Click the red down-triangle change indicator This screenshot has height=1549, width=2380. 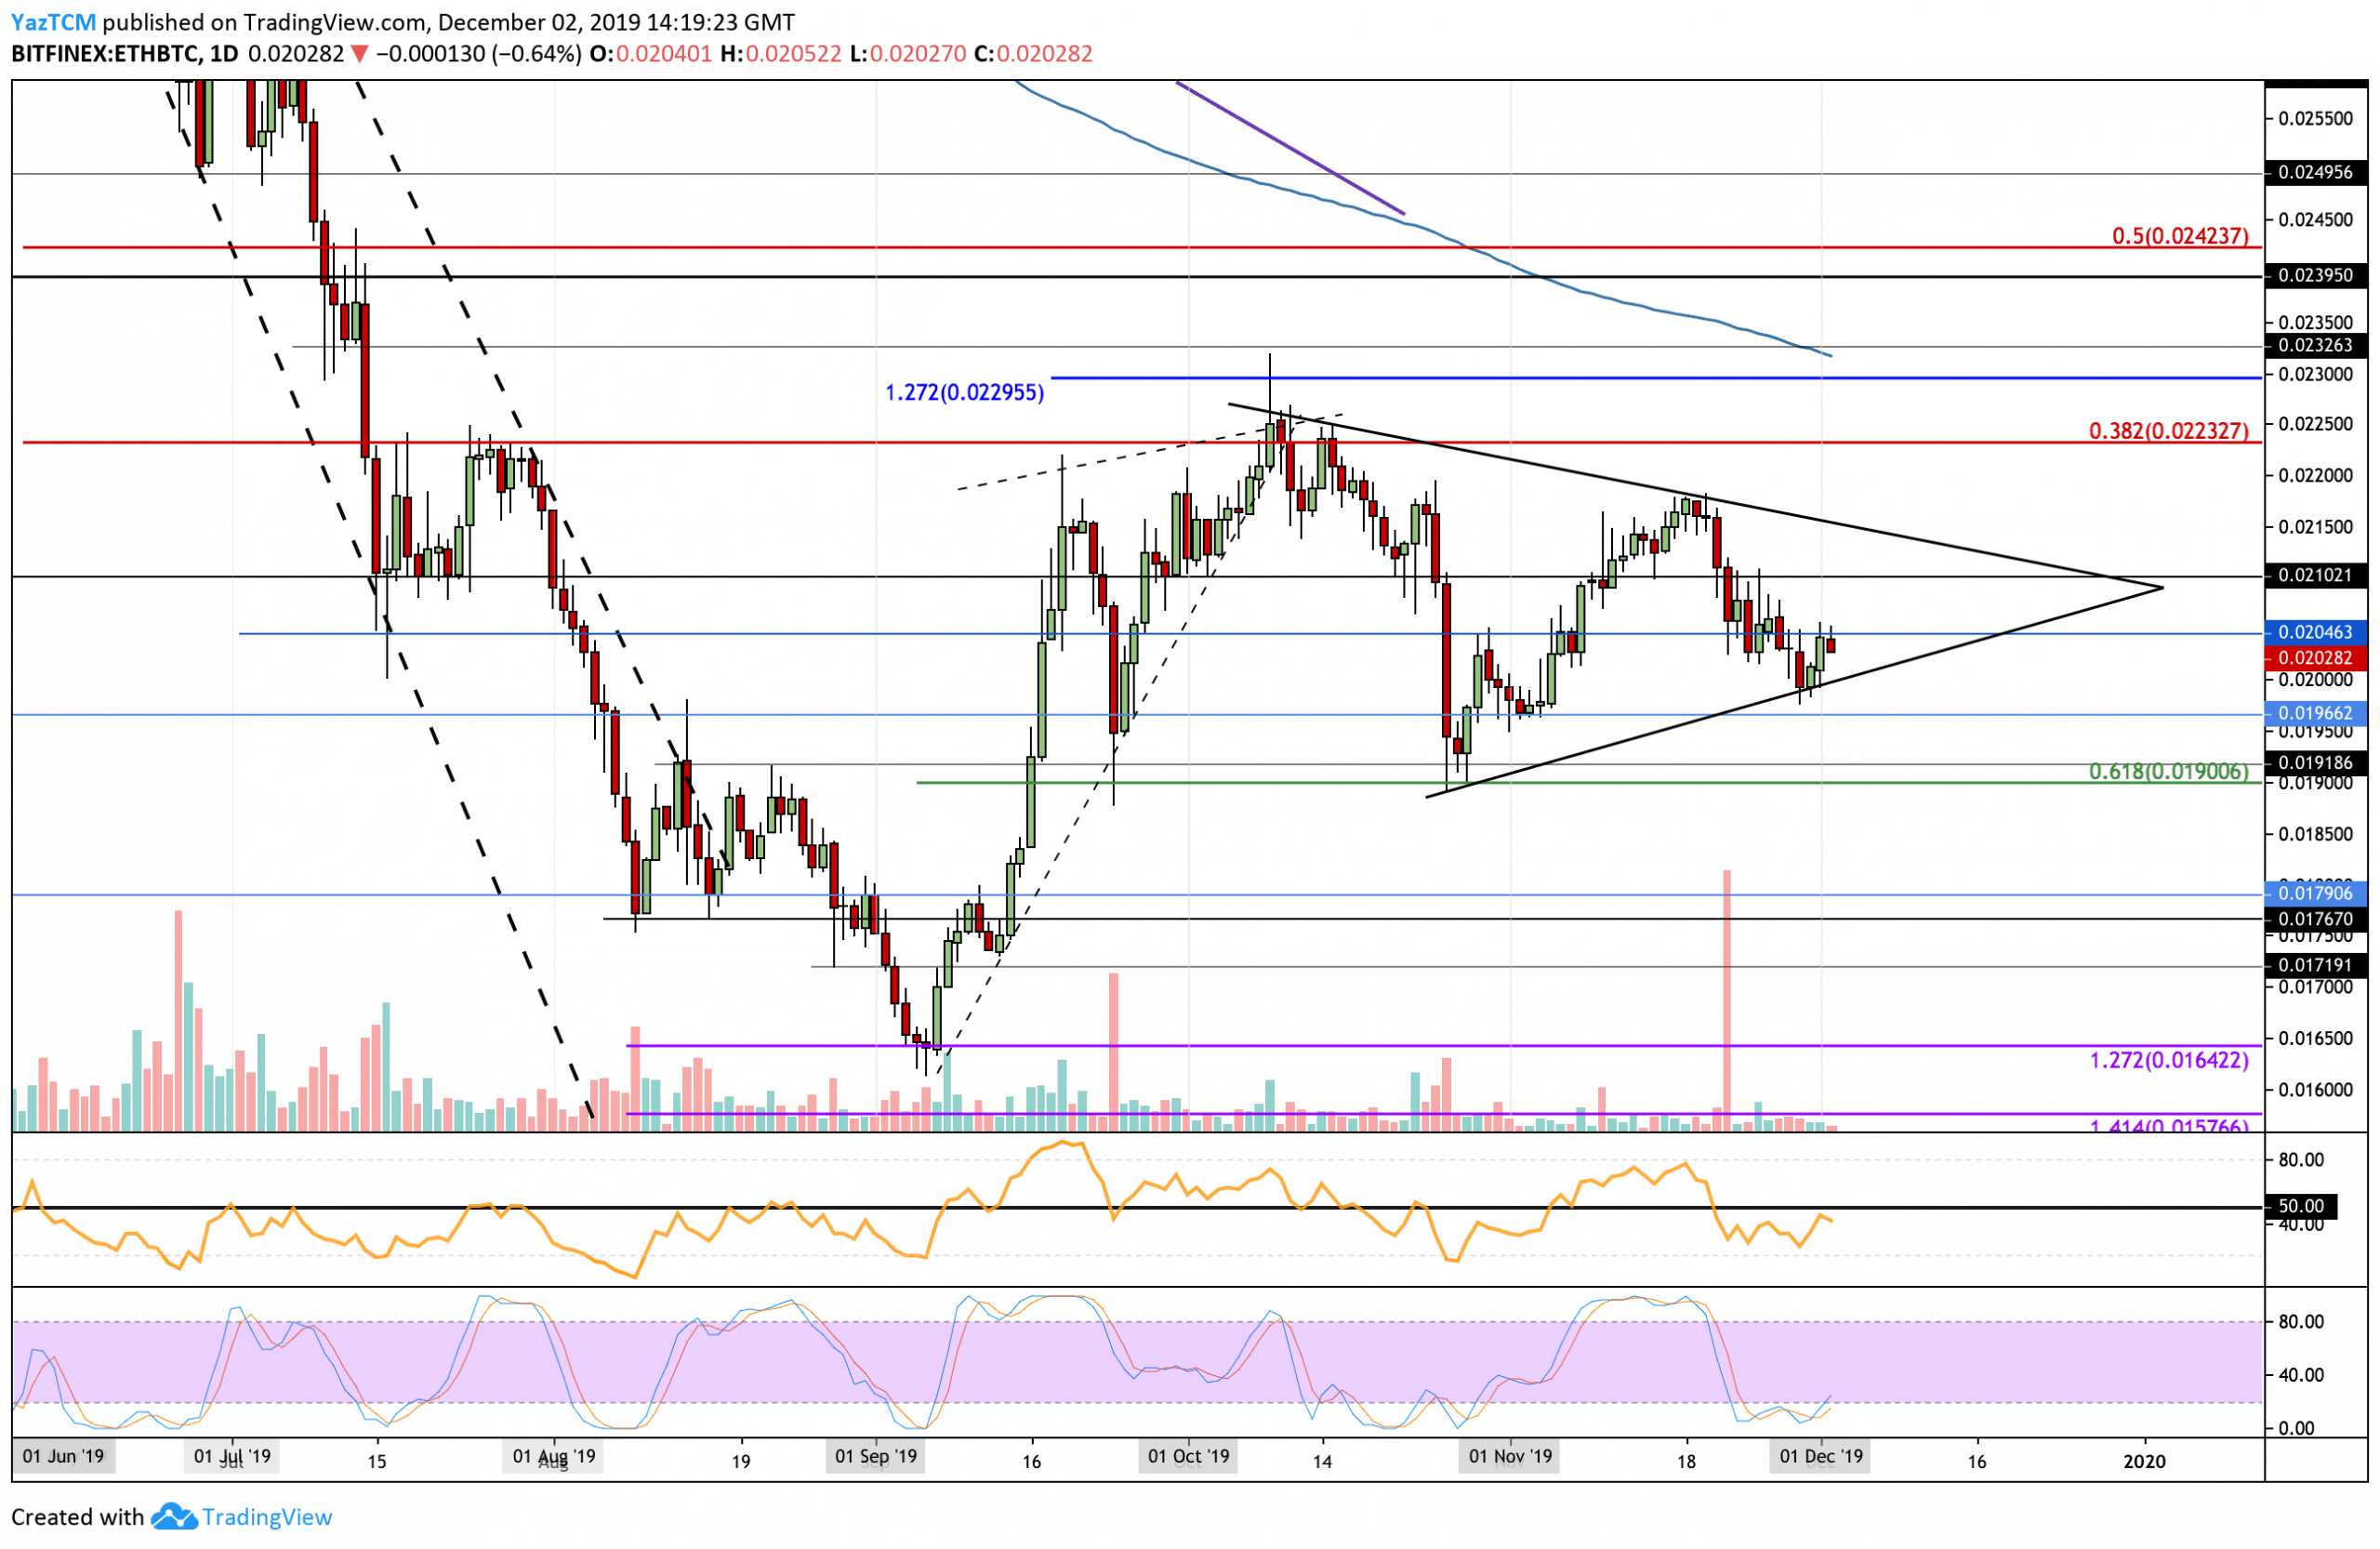359,55
